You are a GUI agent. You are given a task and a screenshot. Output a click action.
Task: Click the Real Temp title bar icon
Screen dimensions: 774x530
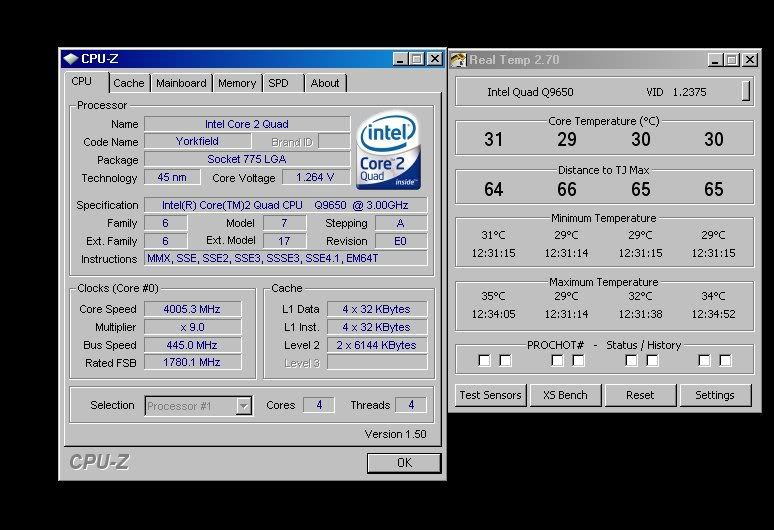point(458,60)
